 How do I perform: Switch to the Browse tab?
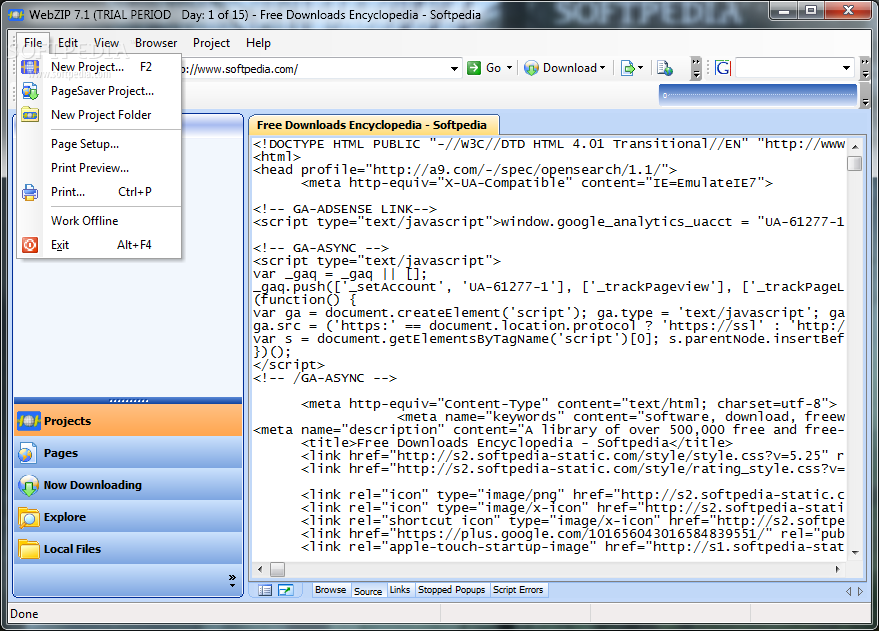[330, 590]
